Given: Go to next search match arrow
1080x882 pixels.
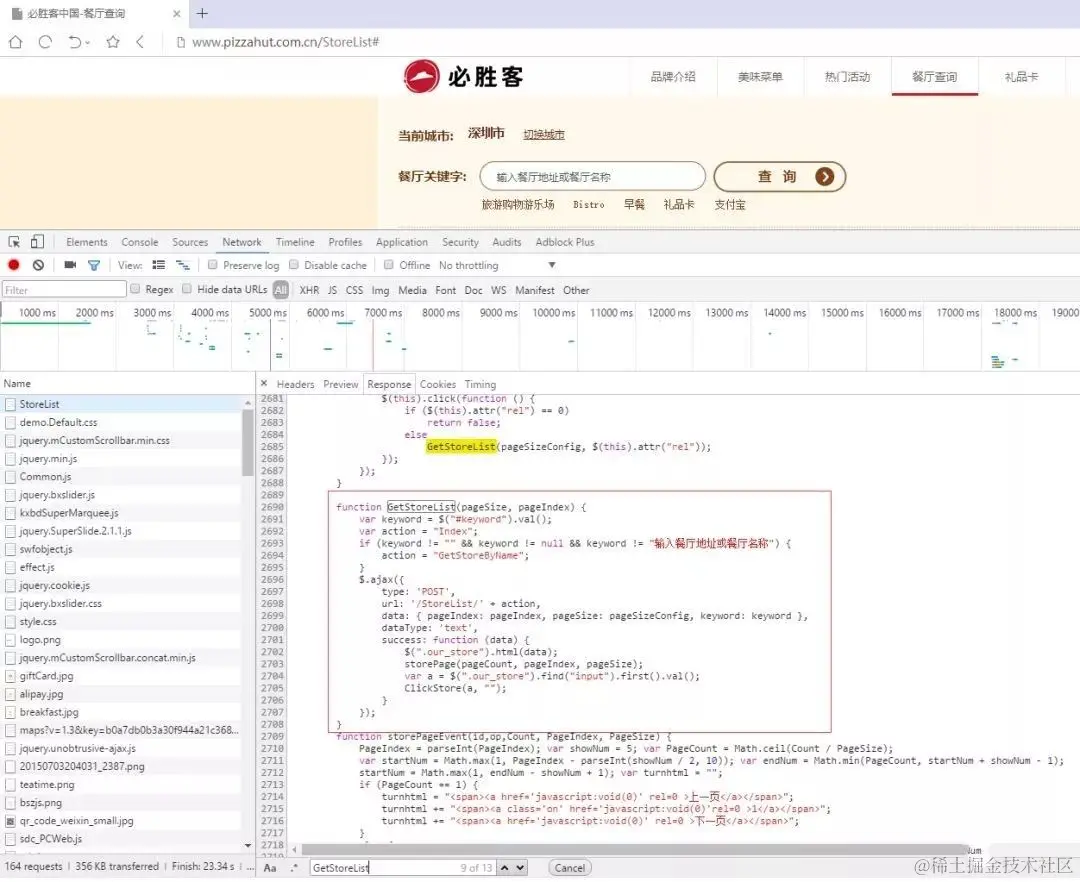Looking at the screenshot, I should tap(520, 868).
